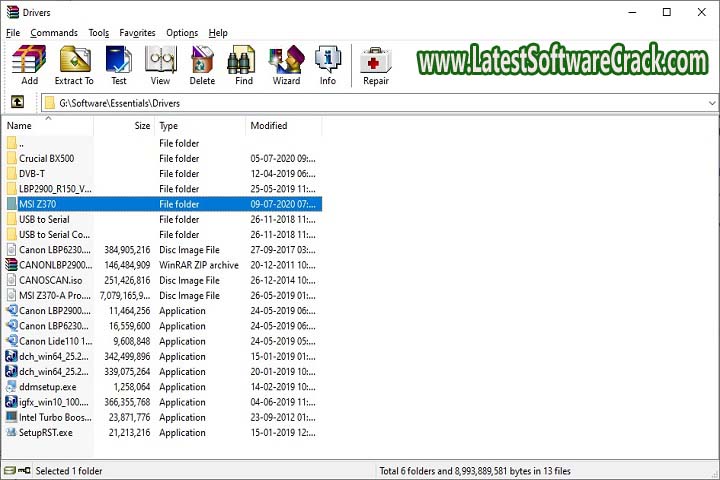Open the Options menu
The height and width of the screenshot is (480, 720).
(x=182, y=33)
